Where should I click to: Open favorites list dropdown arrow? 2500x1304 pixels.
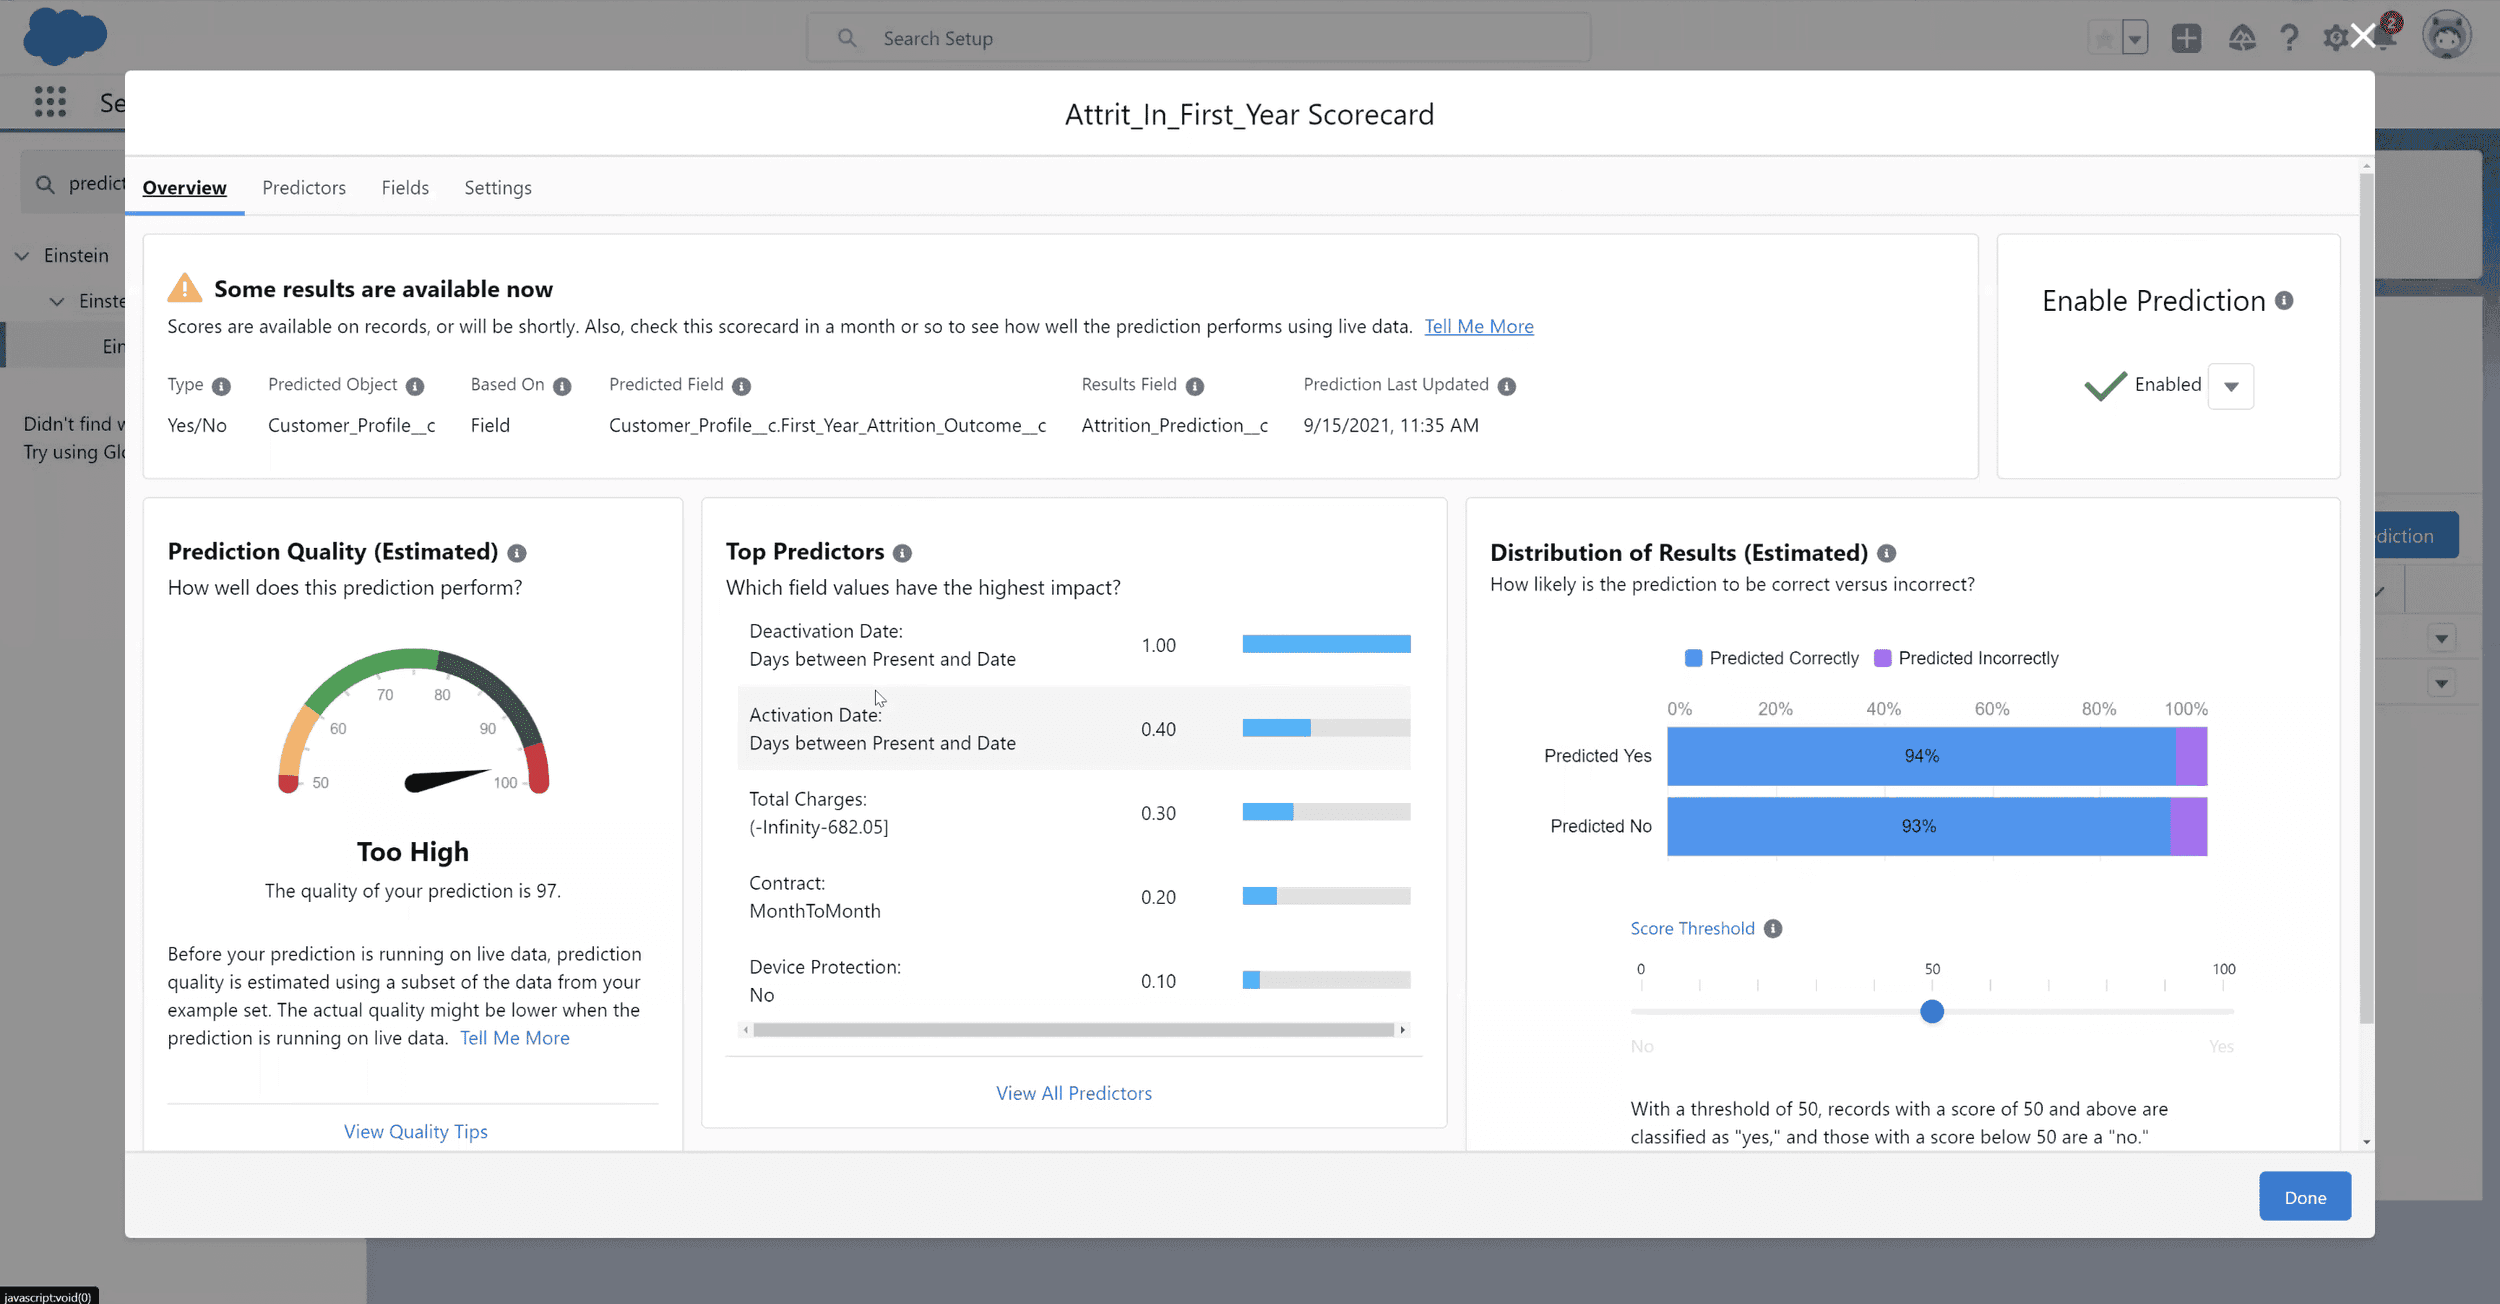tap(2135, 39)
